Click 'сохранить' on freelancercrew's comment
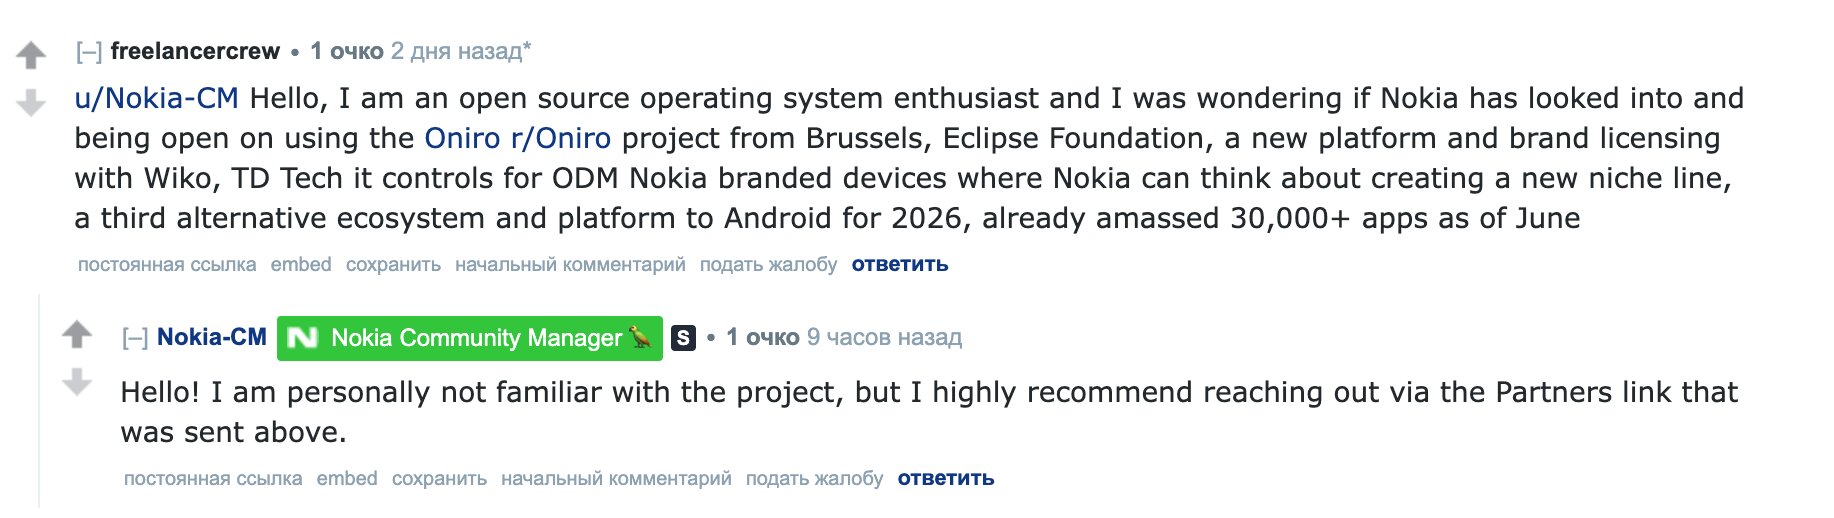Viewport: 1834px width, 518px height. click(393, 265)
